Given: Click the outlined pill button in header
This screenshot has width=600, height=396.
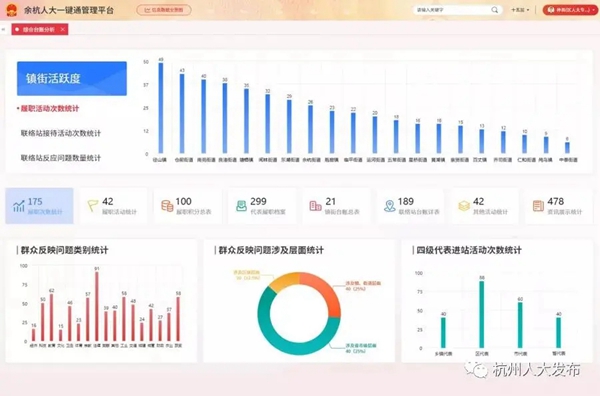Looking at the screenshot, I should point(164,10).
